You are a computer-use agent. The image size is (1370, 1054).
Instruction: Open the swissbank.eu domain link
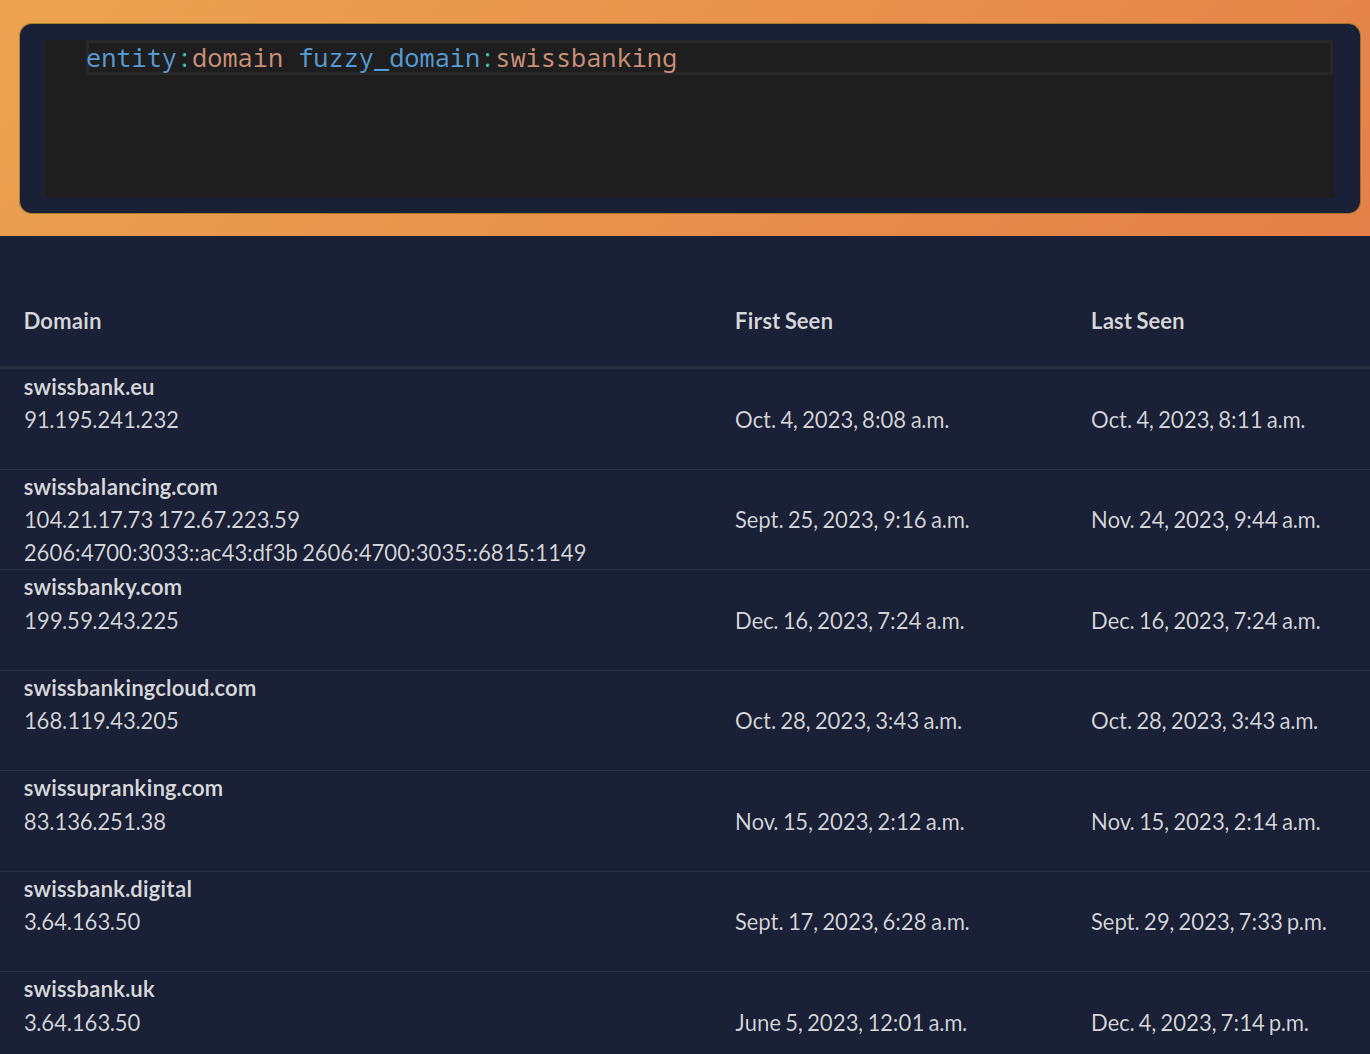[89, 387]
